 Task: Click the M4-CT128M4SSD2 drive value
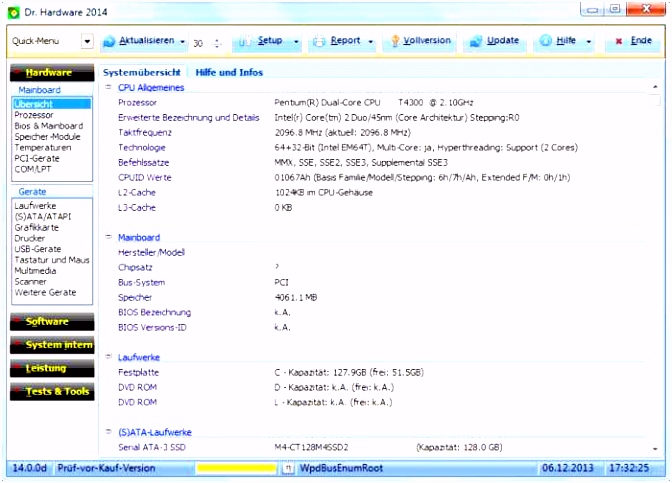[x=312, y=447]
